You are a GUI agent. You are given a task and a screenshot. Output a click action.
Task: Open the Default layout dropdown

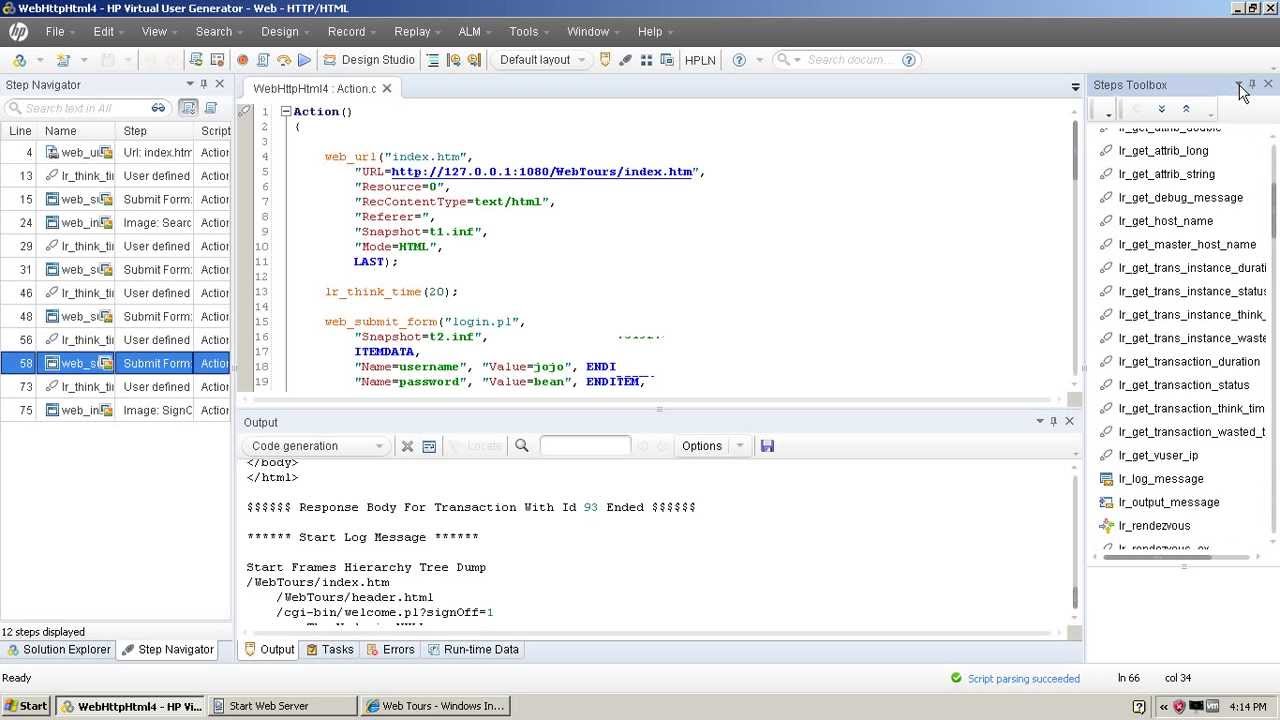(542, 60)
